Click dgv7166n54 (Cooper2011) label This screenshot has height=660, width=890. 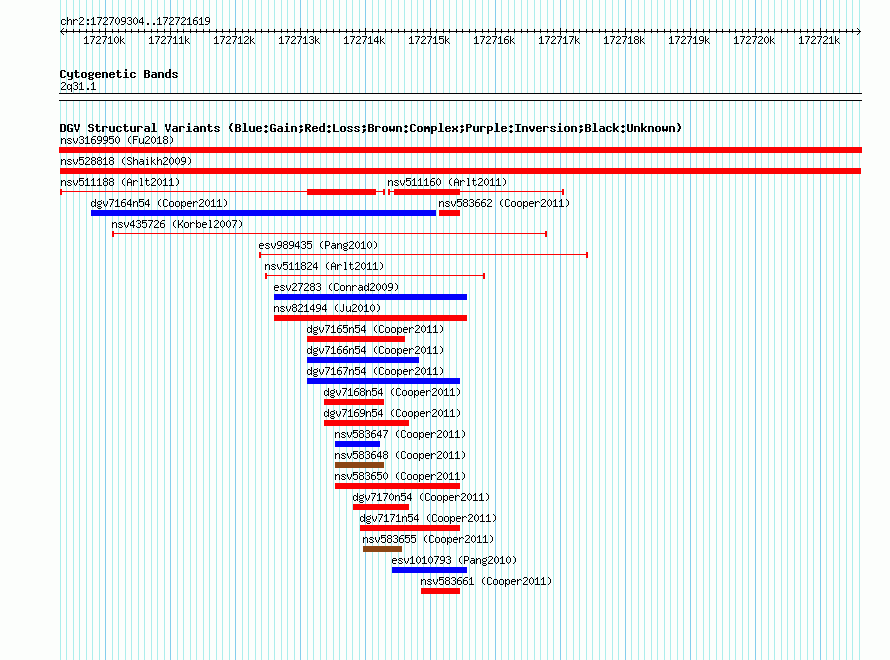[x=375, y=350]
